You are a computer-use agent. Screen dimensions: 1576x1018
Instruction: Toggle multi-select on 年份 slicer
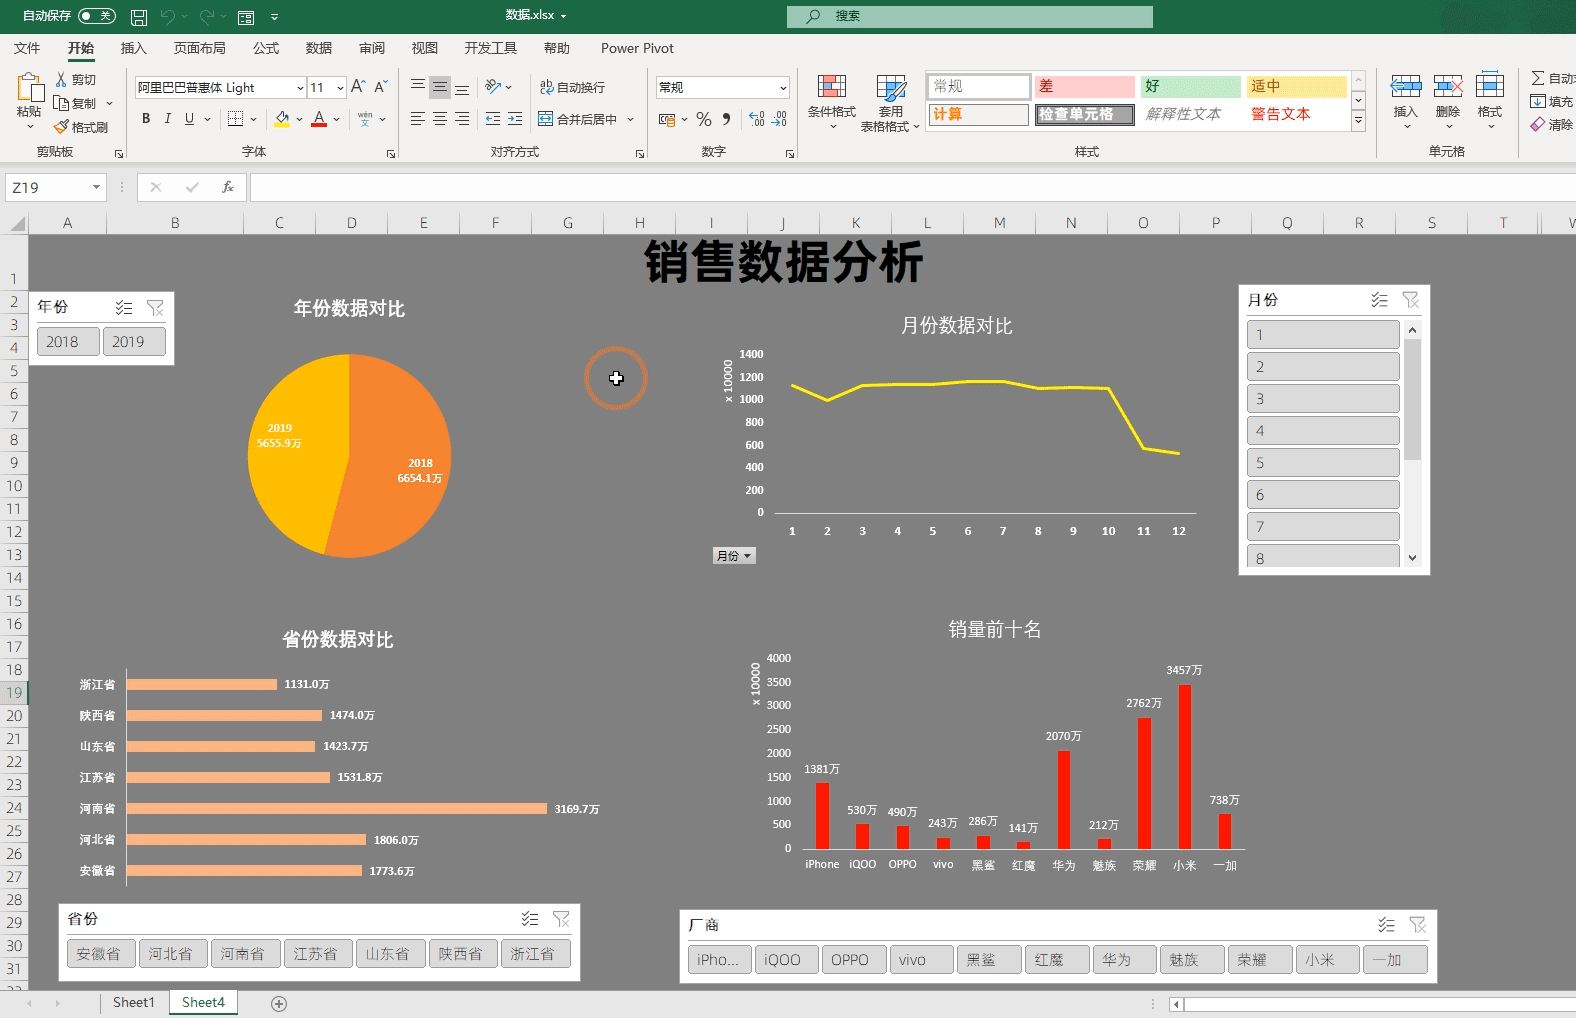click(x=124, y=308)
